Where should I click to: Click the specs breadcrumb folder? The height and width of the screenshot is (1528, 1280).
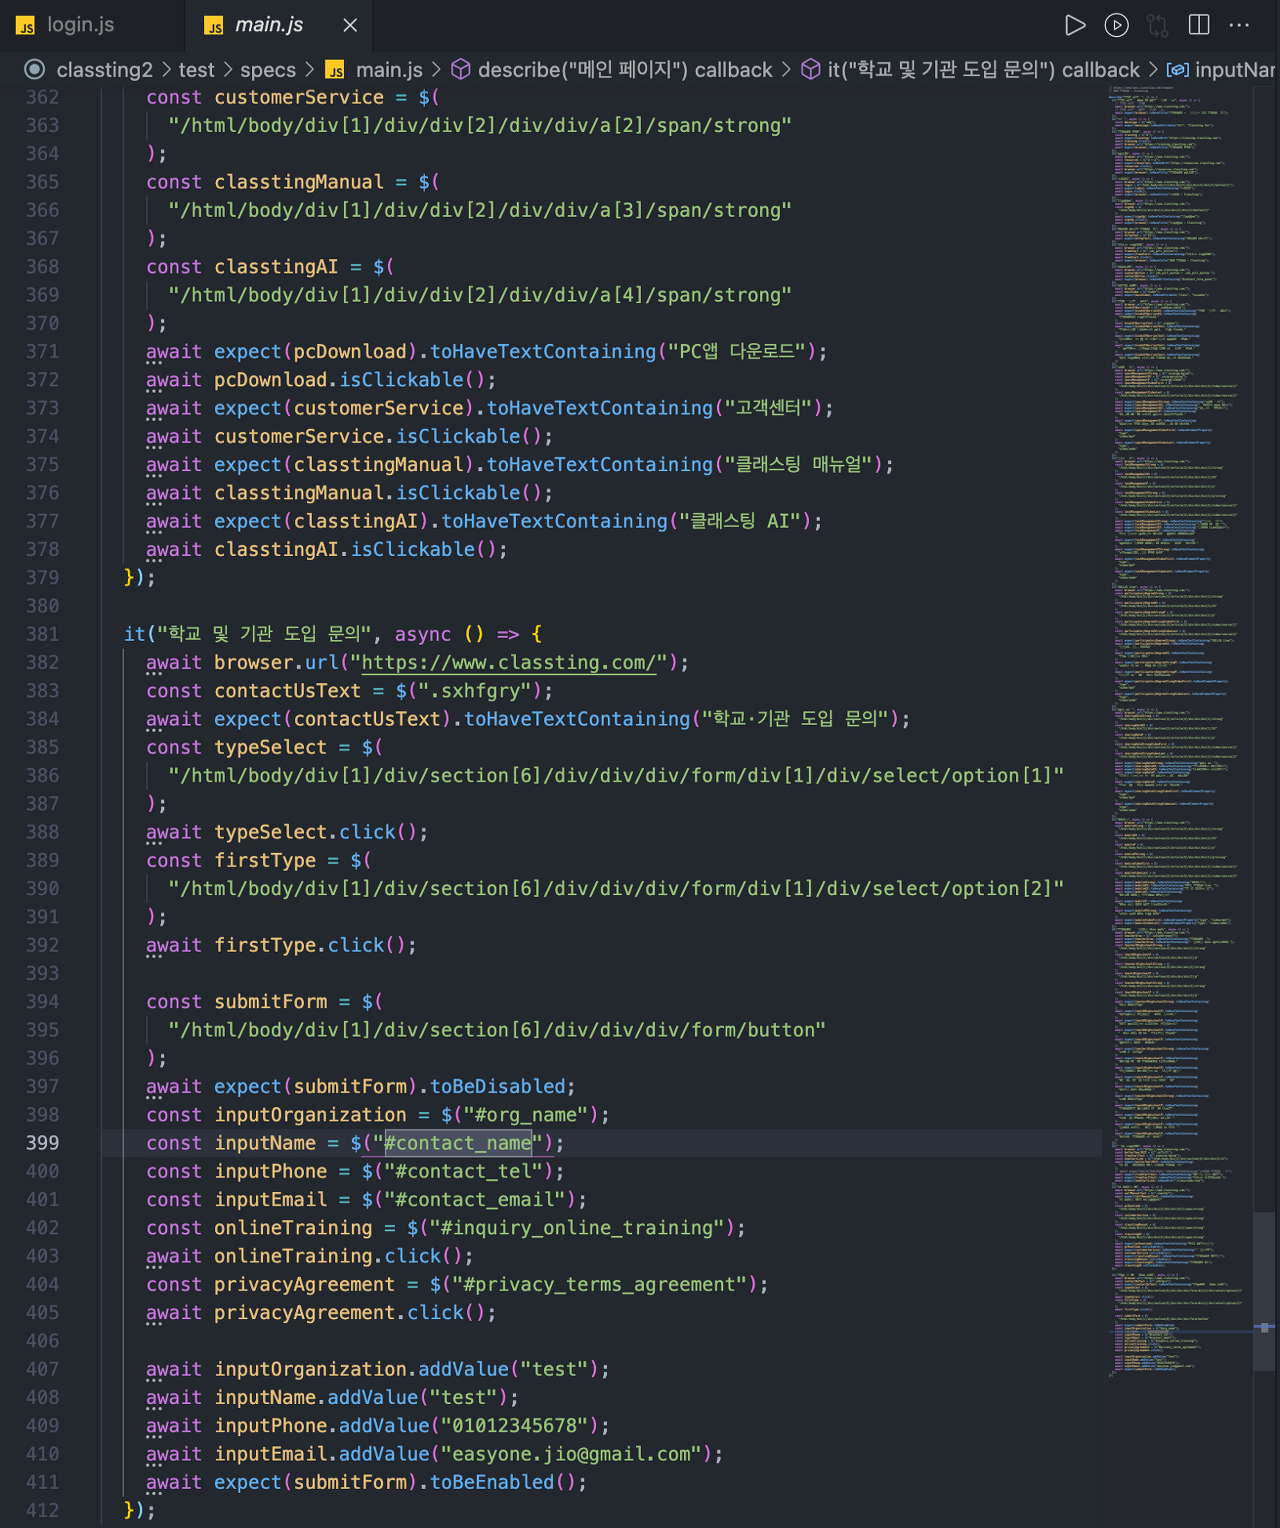(x=268, y=70)
